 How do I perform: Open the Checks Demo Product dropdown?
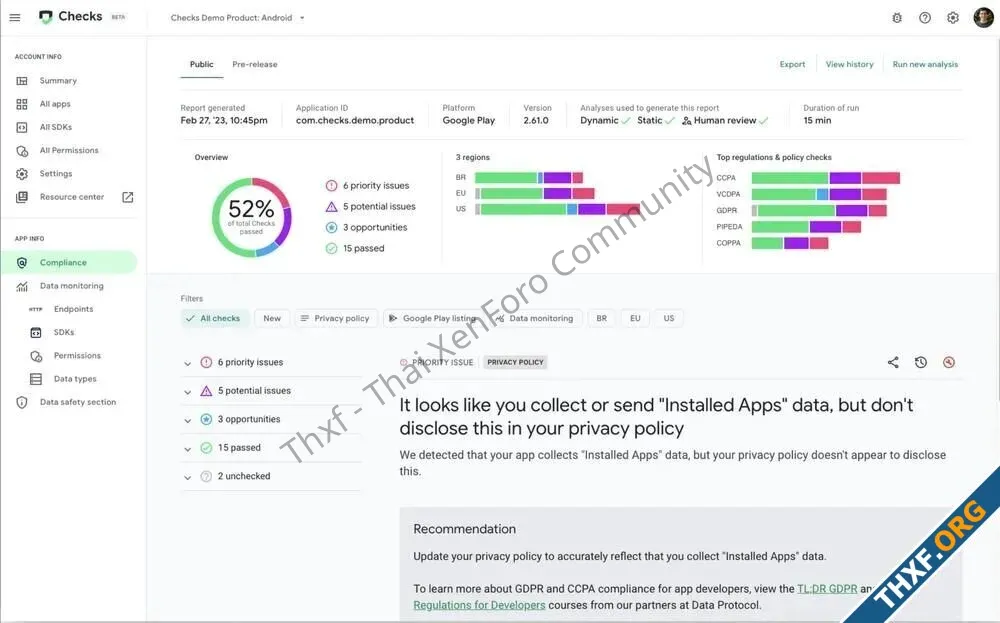pyautogui.click(x=237, y=18)
